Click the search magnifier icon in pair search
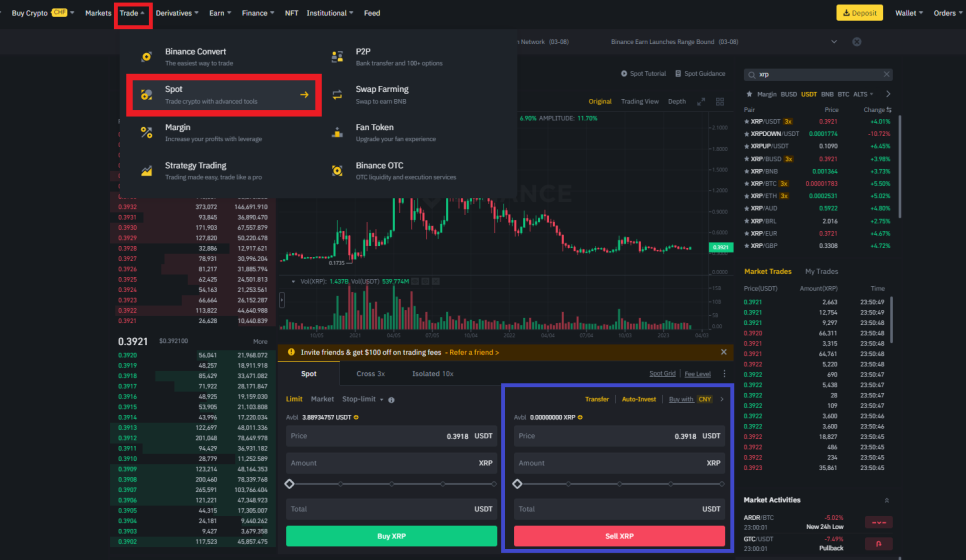Screen dimensions: 966x560 (x=752, y=75)
